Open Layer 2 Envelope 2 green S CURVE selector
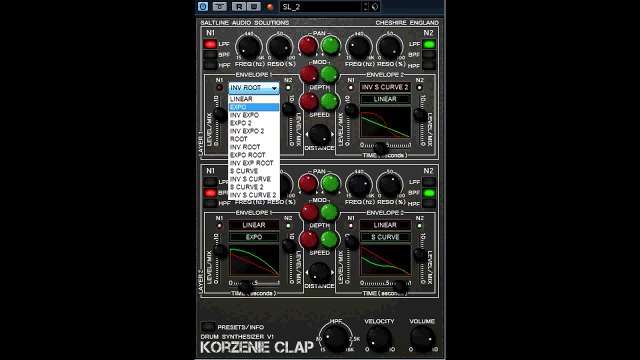 click(385, 237)
